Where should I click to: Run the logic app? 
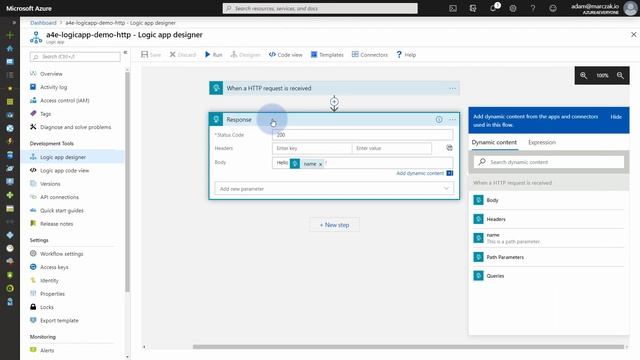(x=213, y=54)
